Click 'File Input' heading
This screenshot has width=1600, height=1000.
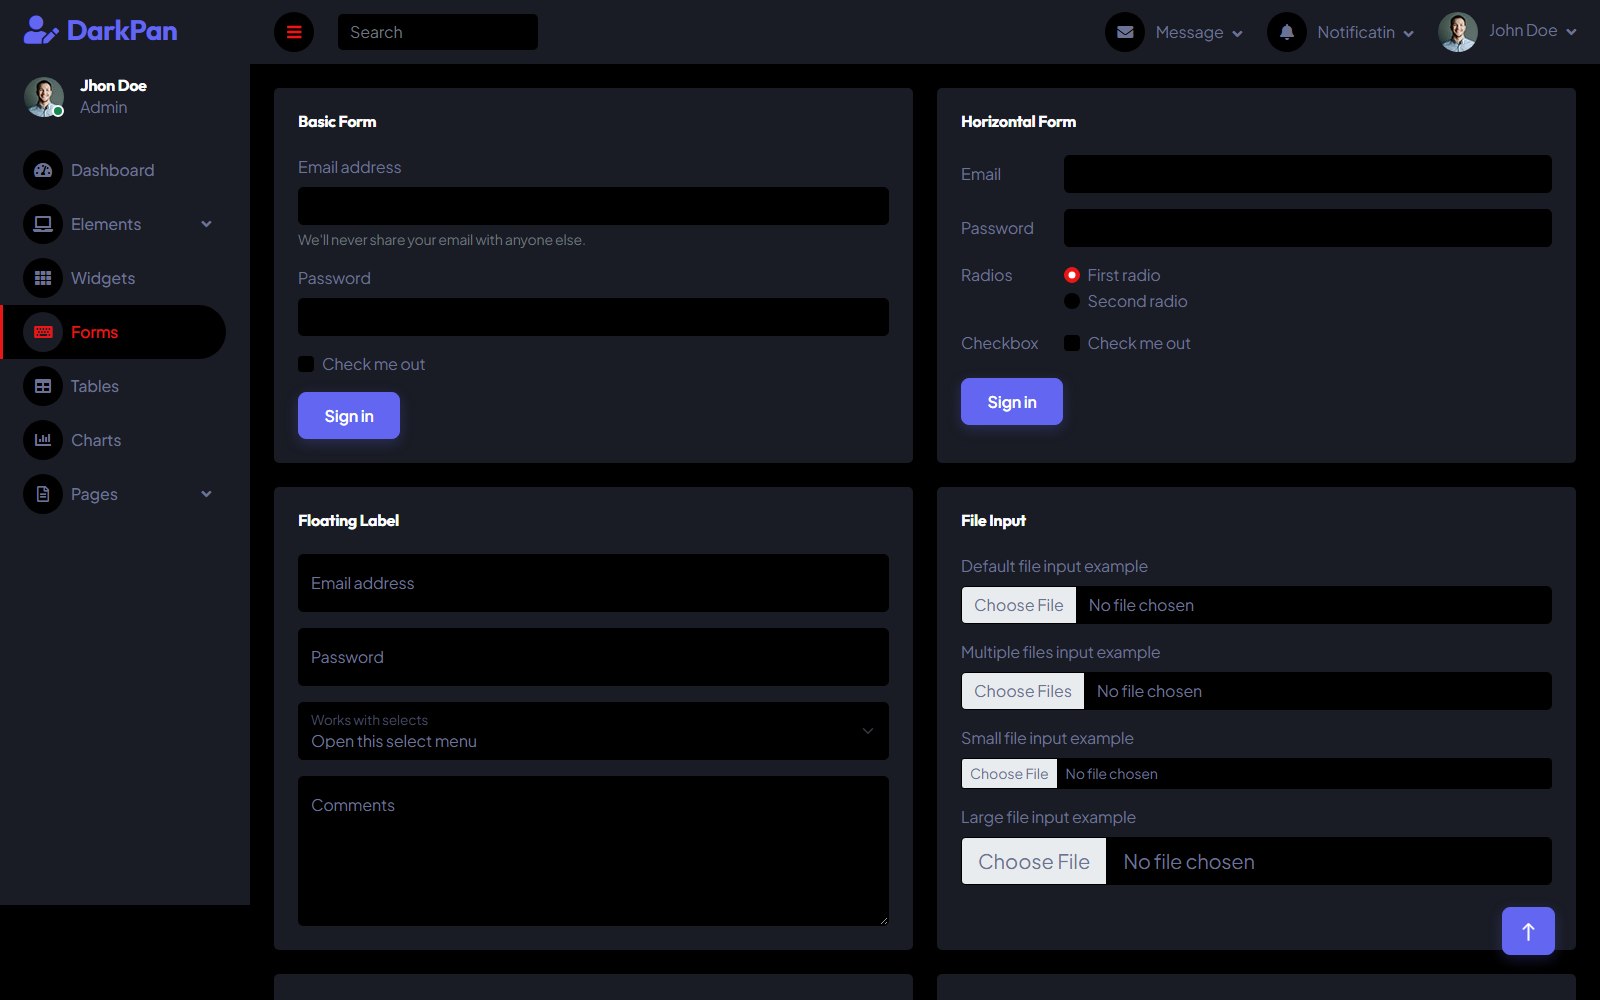(x=993, y=520)
